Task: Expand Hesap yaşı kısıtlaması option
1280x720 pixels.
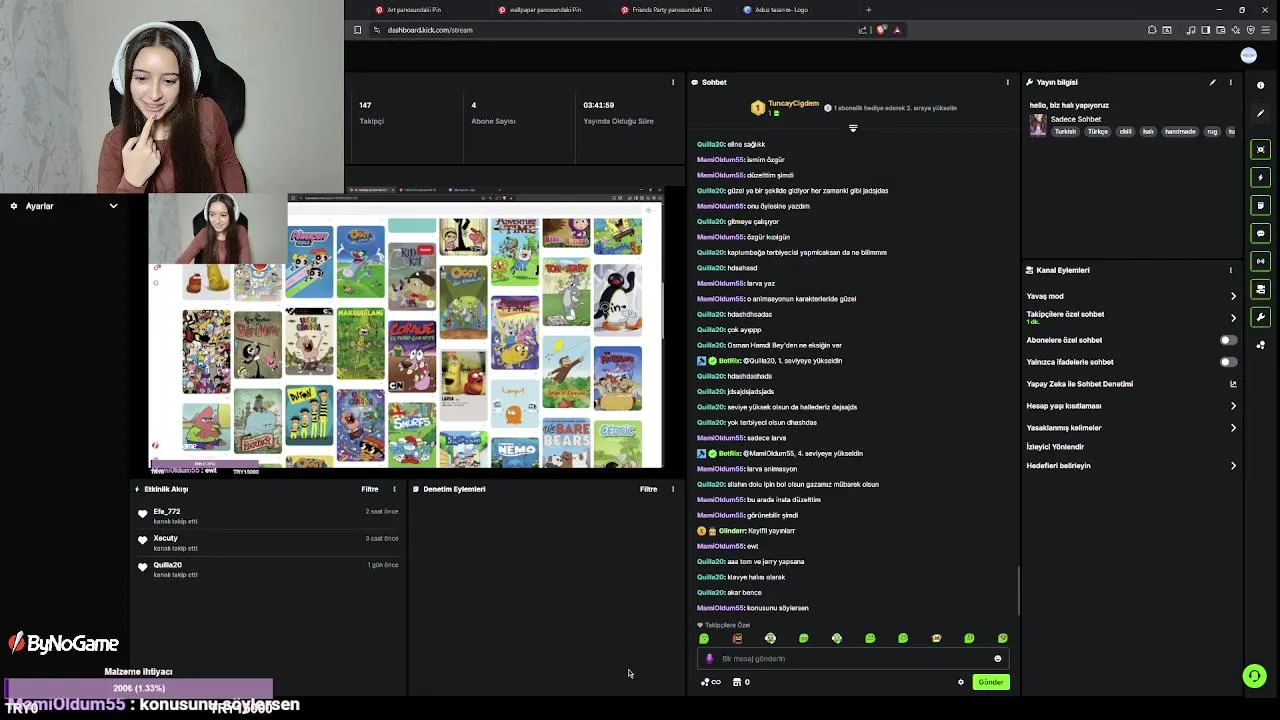Action: coord(1233,406)
